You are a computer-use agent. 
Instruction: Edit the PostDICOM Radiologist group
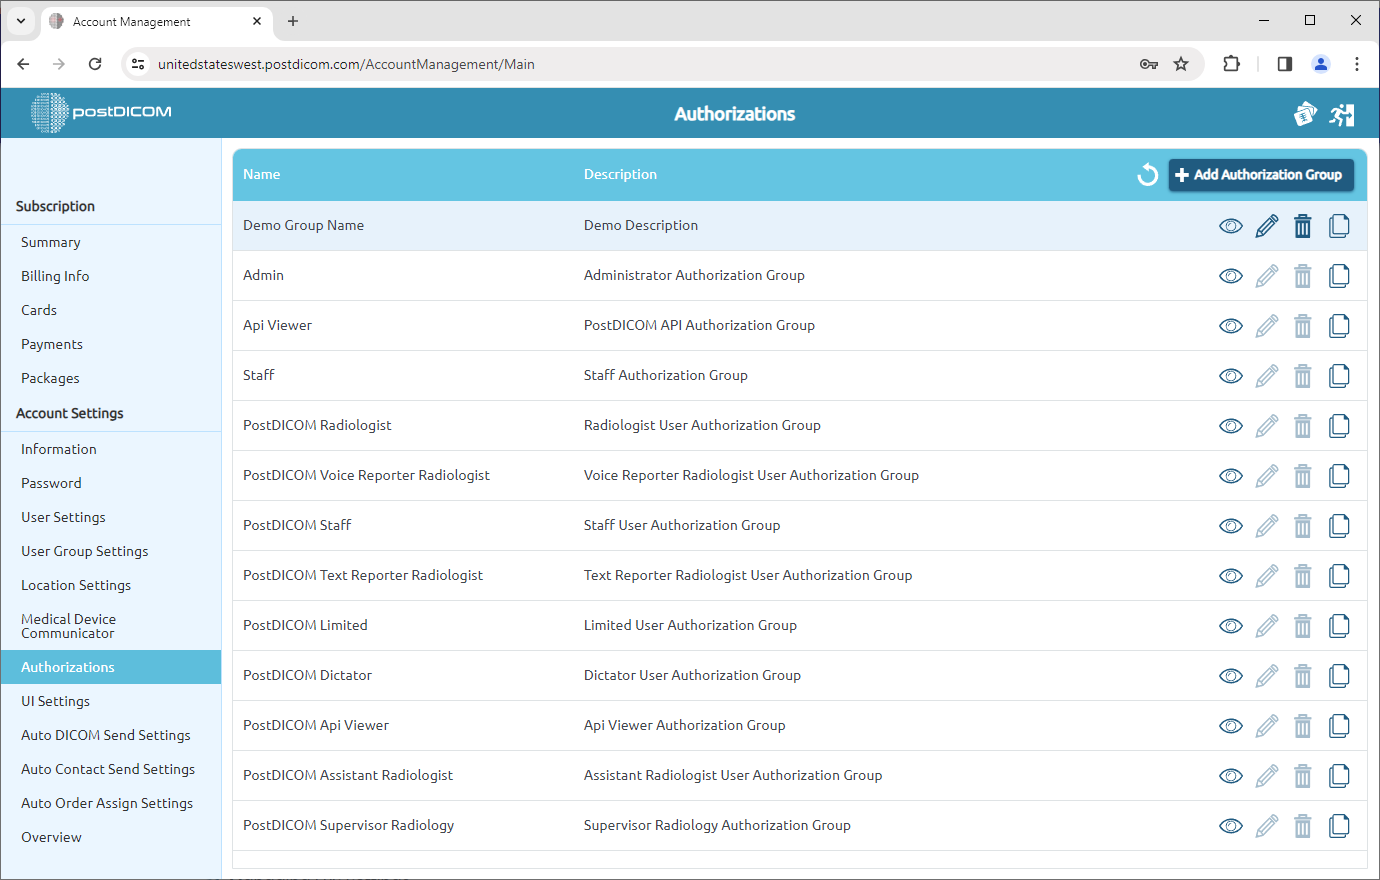click(x=1266, y=425)
